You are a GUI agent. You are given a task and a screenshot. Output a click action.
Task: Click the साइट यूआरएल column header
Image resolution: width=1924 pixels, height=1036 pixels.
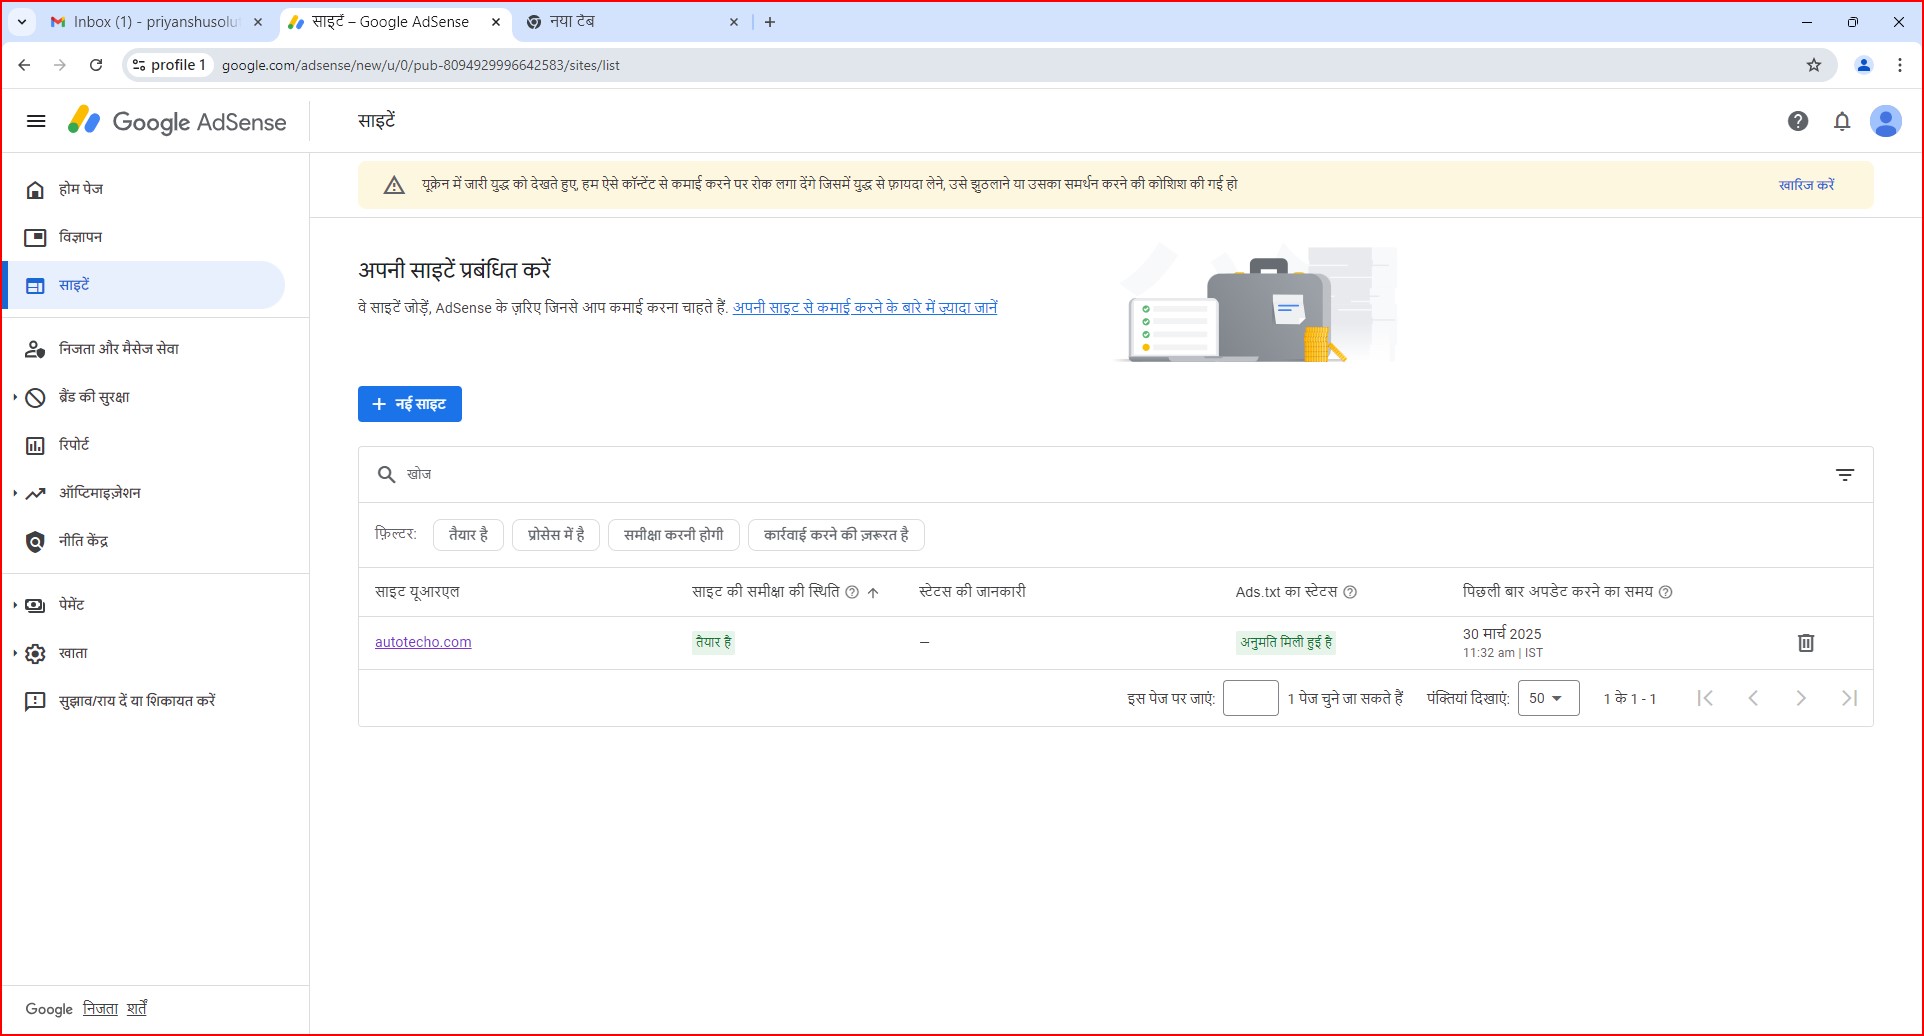(417, 592)
